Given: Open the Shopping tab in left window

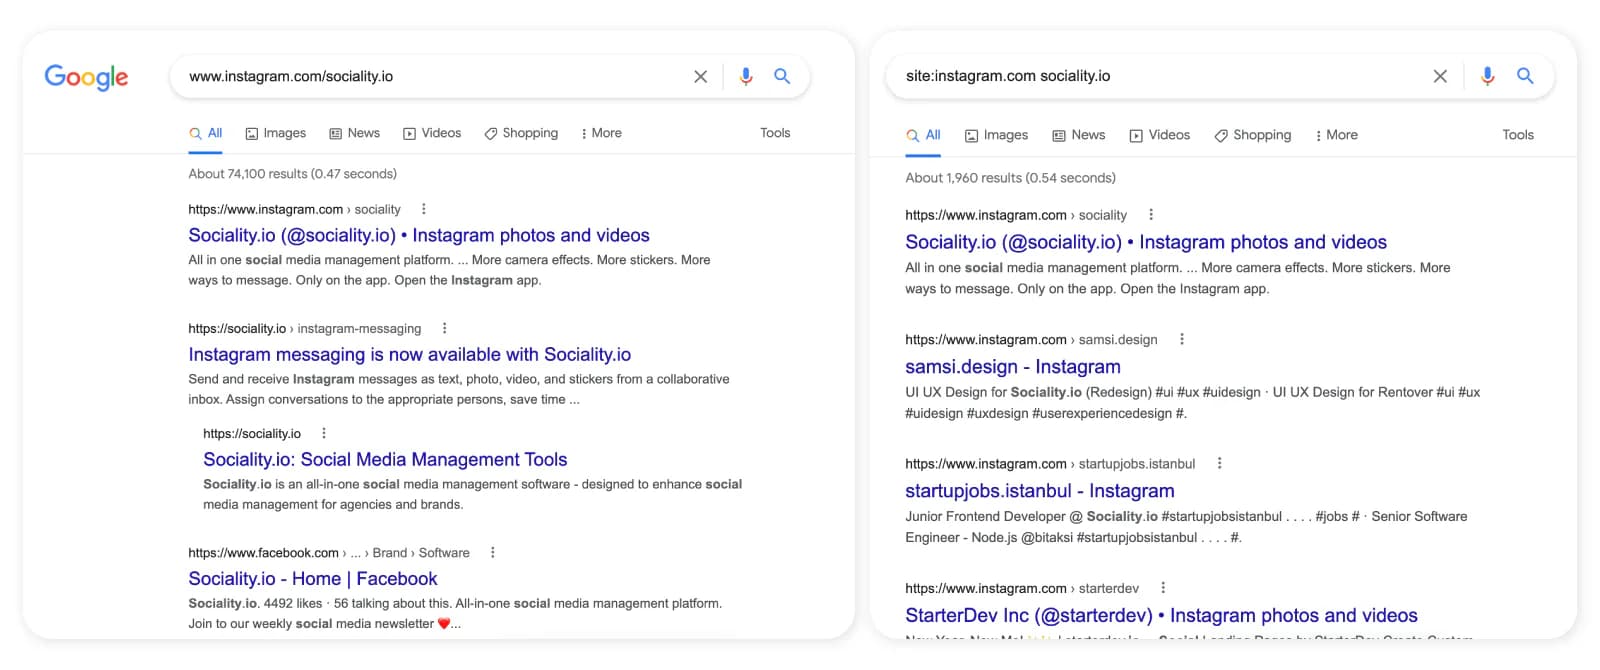Looking at the screenshot, I should [x=521, y=133].
